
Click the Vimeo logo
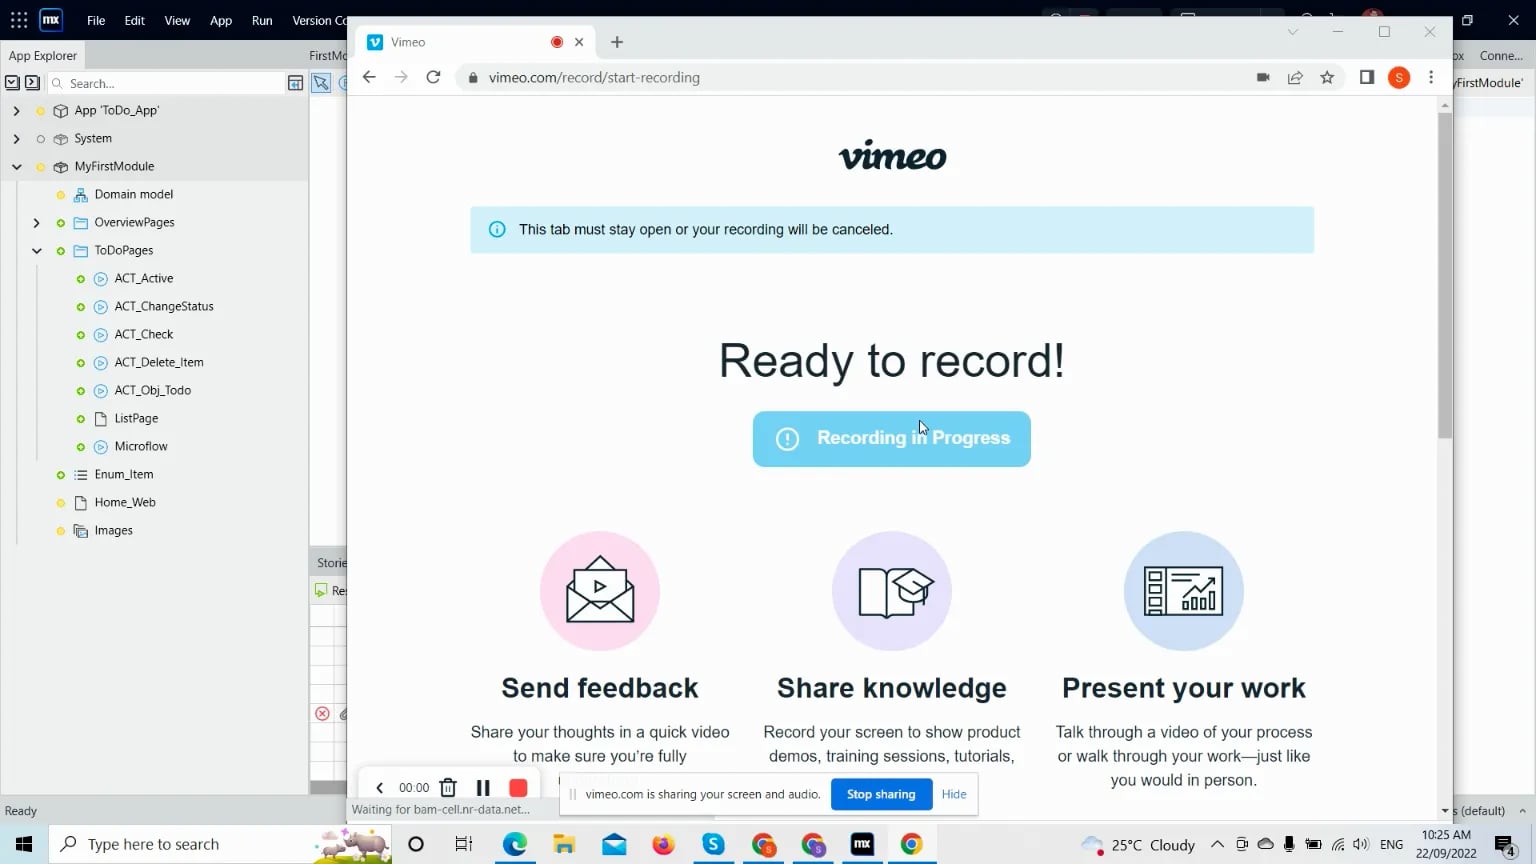coord(892,156)
